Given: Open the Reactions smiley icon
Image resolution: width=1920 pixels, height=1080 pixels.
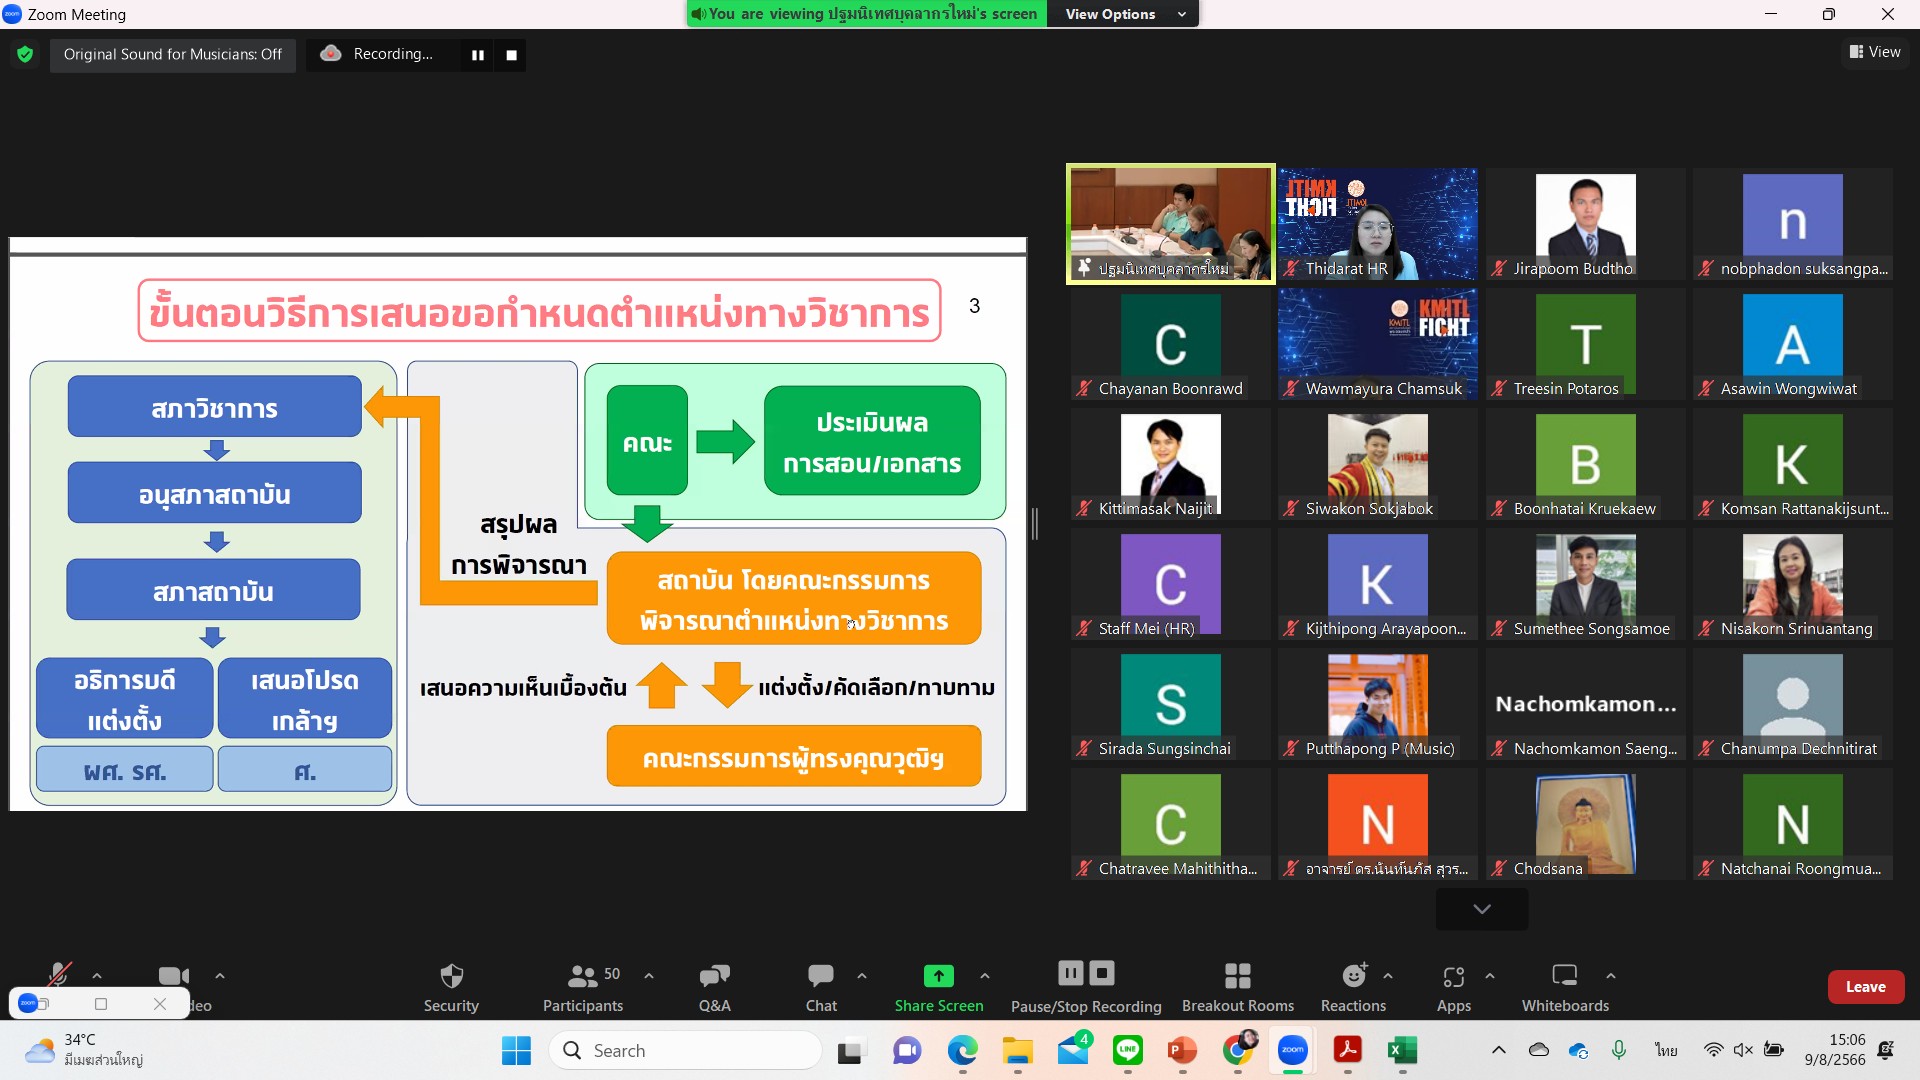Looking at the screenshot, I should (x=1353, y=976).
